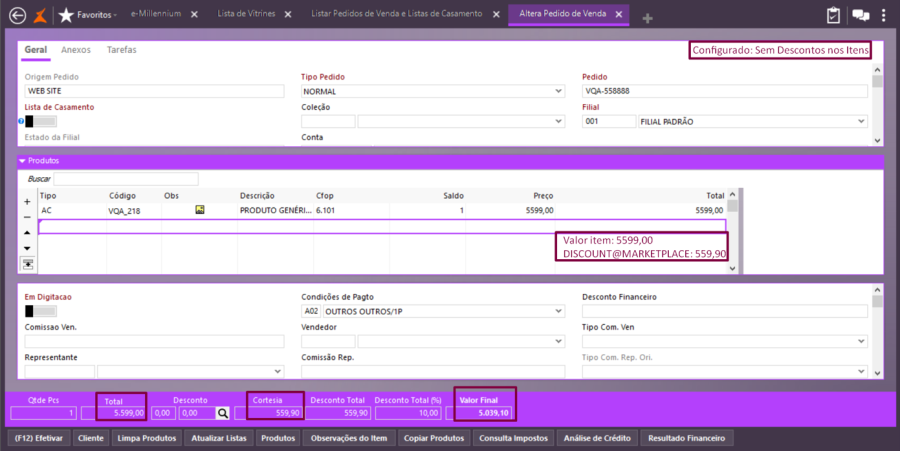The height and width of the screenshot is (451, 900).
Task: Open the clipboard tasks icon
Action: (833, 15)
